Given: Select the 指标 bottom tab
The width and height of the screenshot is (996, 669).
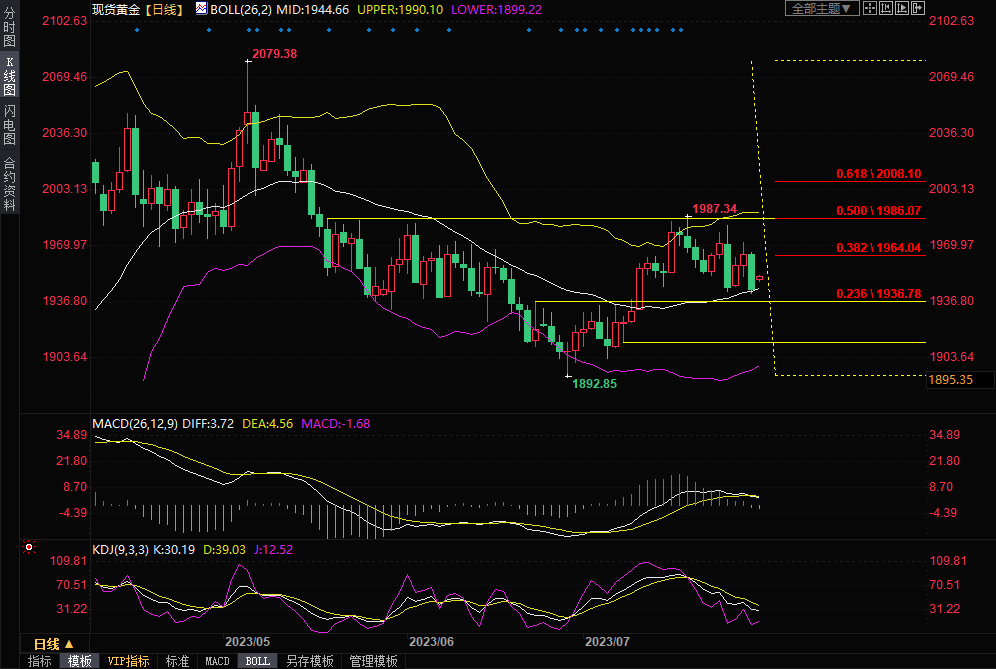Looking at the screenshot, I should [40, 661].
